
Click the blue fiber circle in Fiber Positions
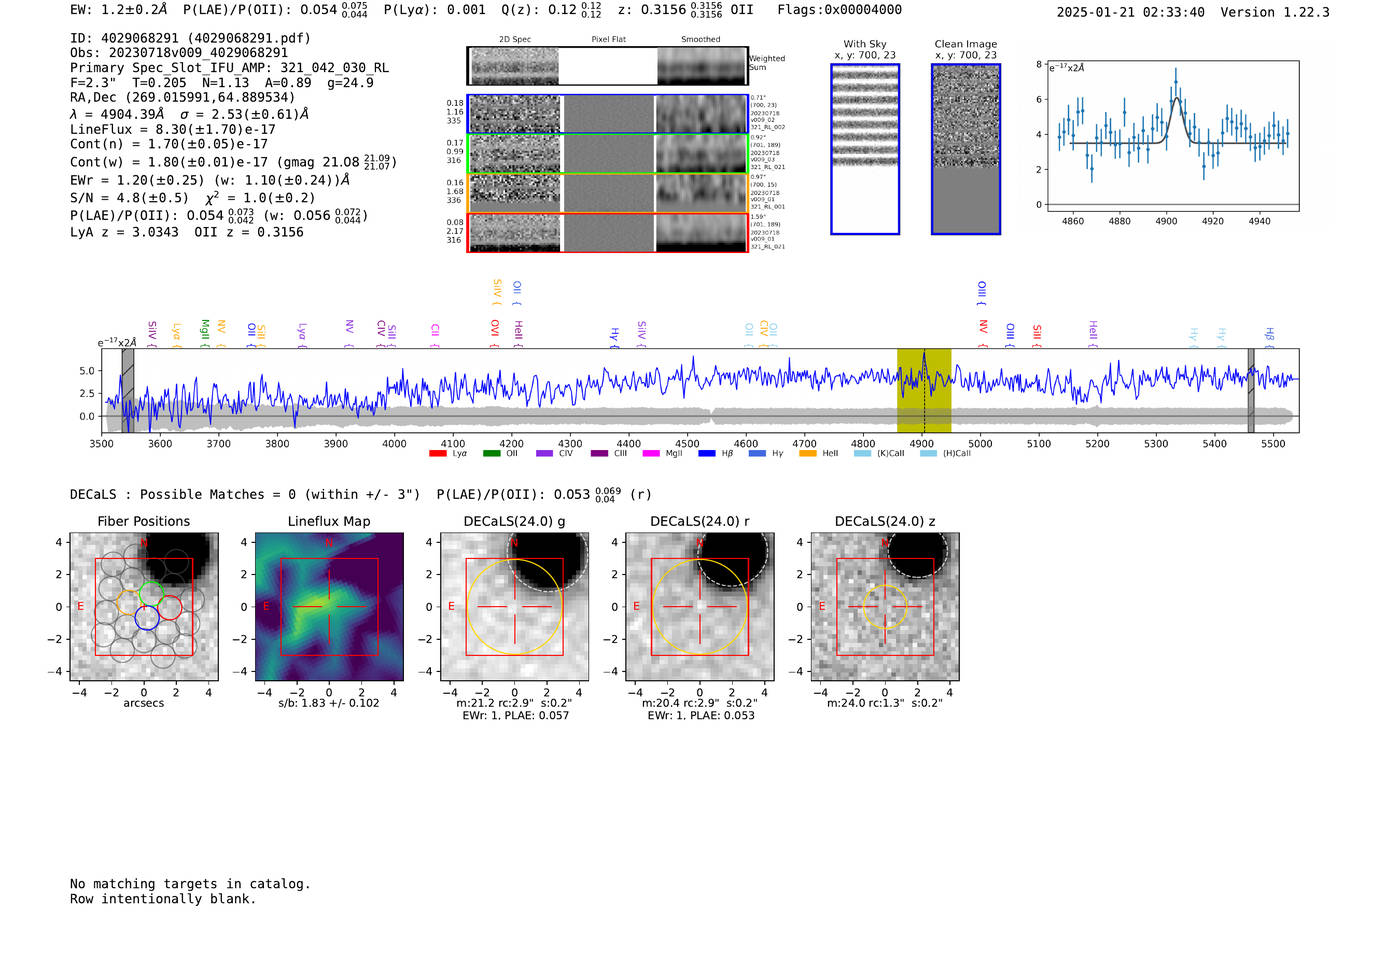coord(147,617)
